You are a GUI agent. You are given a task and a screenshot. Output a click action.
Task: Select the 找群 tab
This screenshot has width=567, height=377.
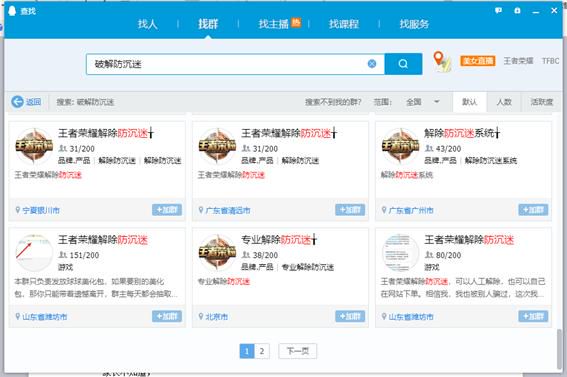click(x=208, y=24)
